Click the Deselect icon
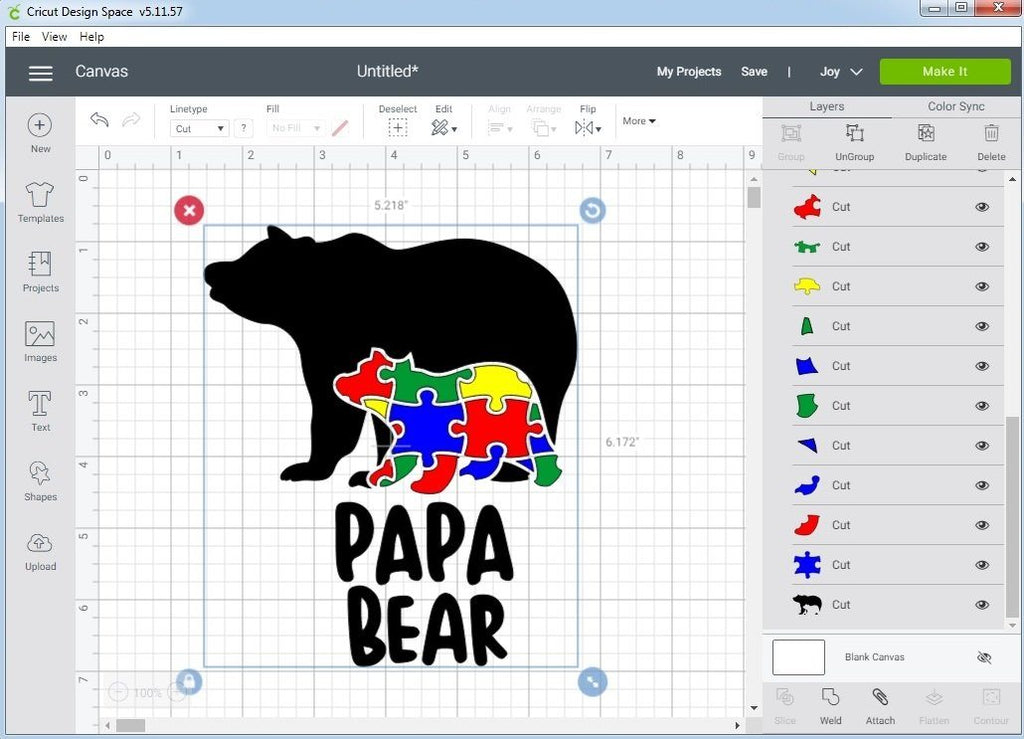Screen dimensions: 1024x739 click(x=398, y=127)
